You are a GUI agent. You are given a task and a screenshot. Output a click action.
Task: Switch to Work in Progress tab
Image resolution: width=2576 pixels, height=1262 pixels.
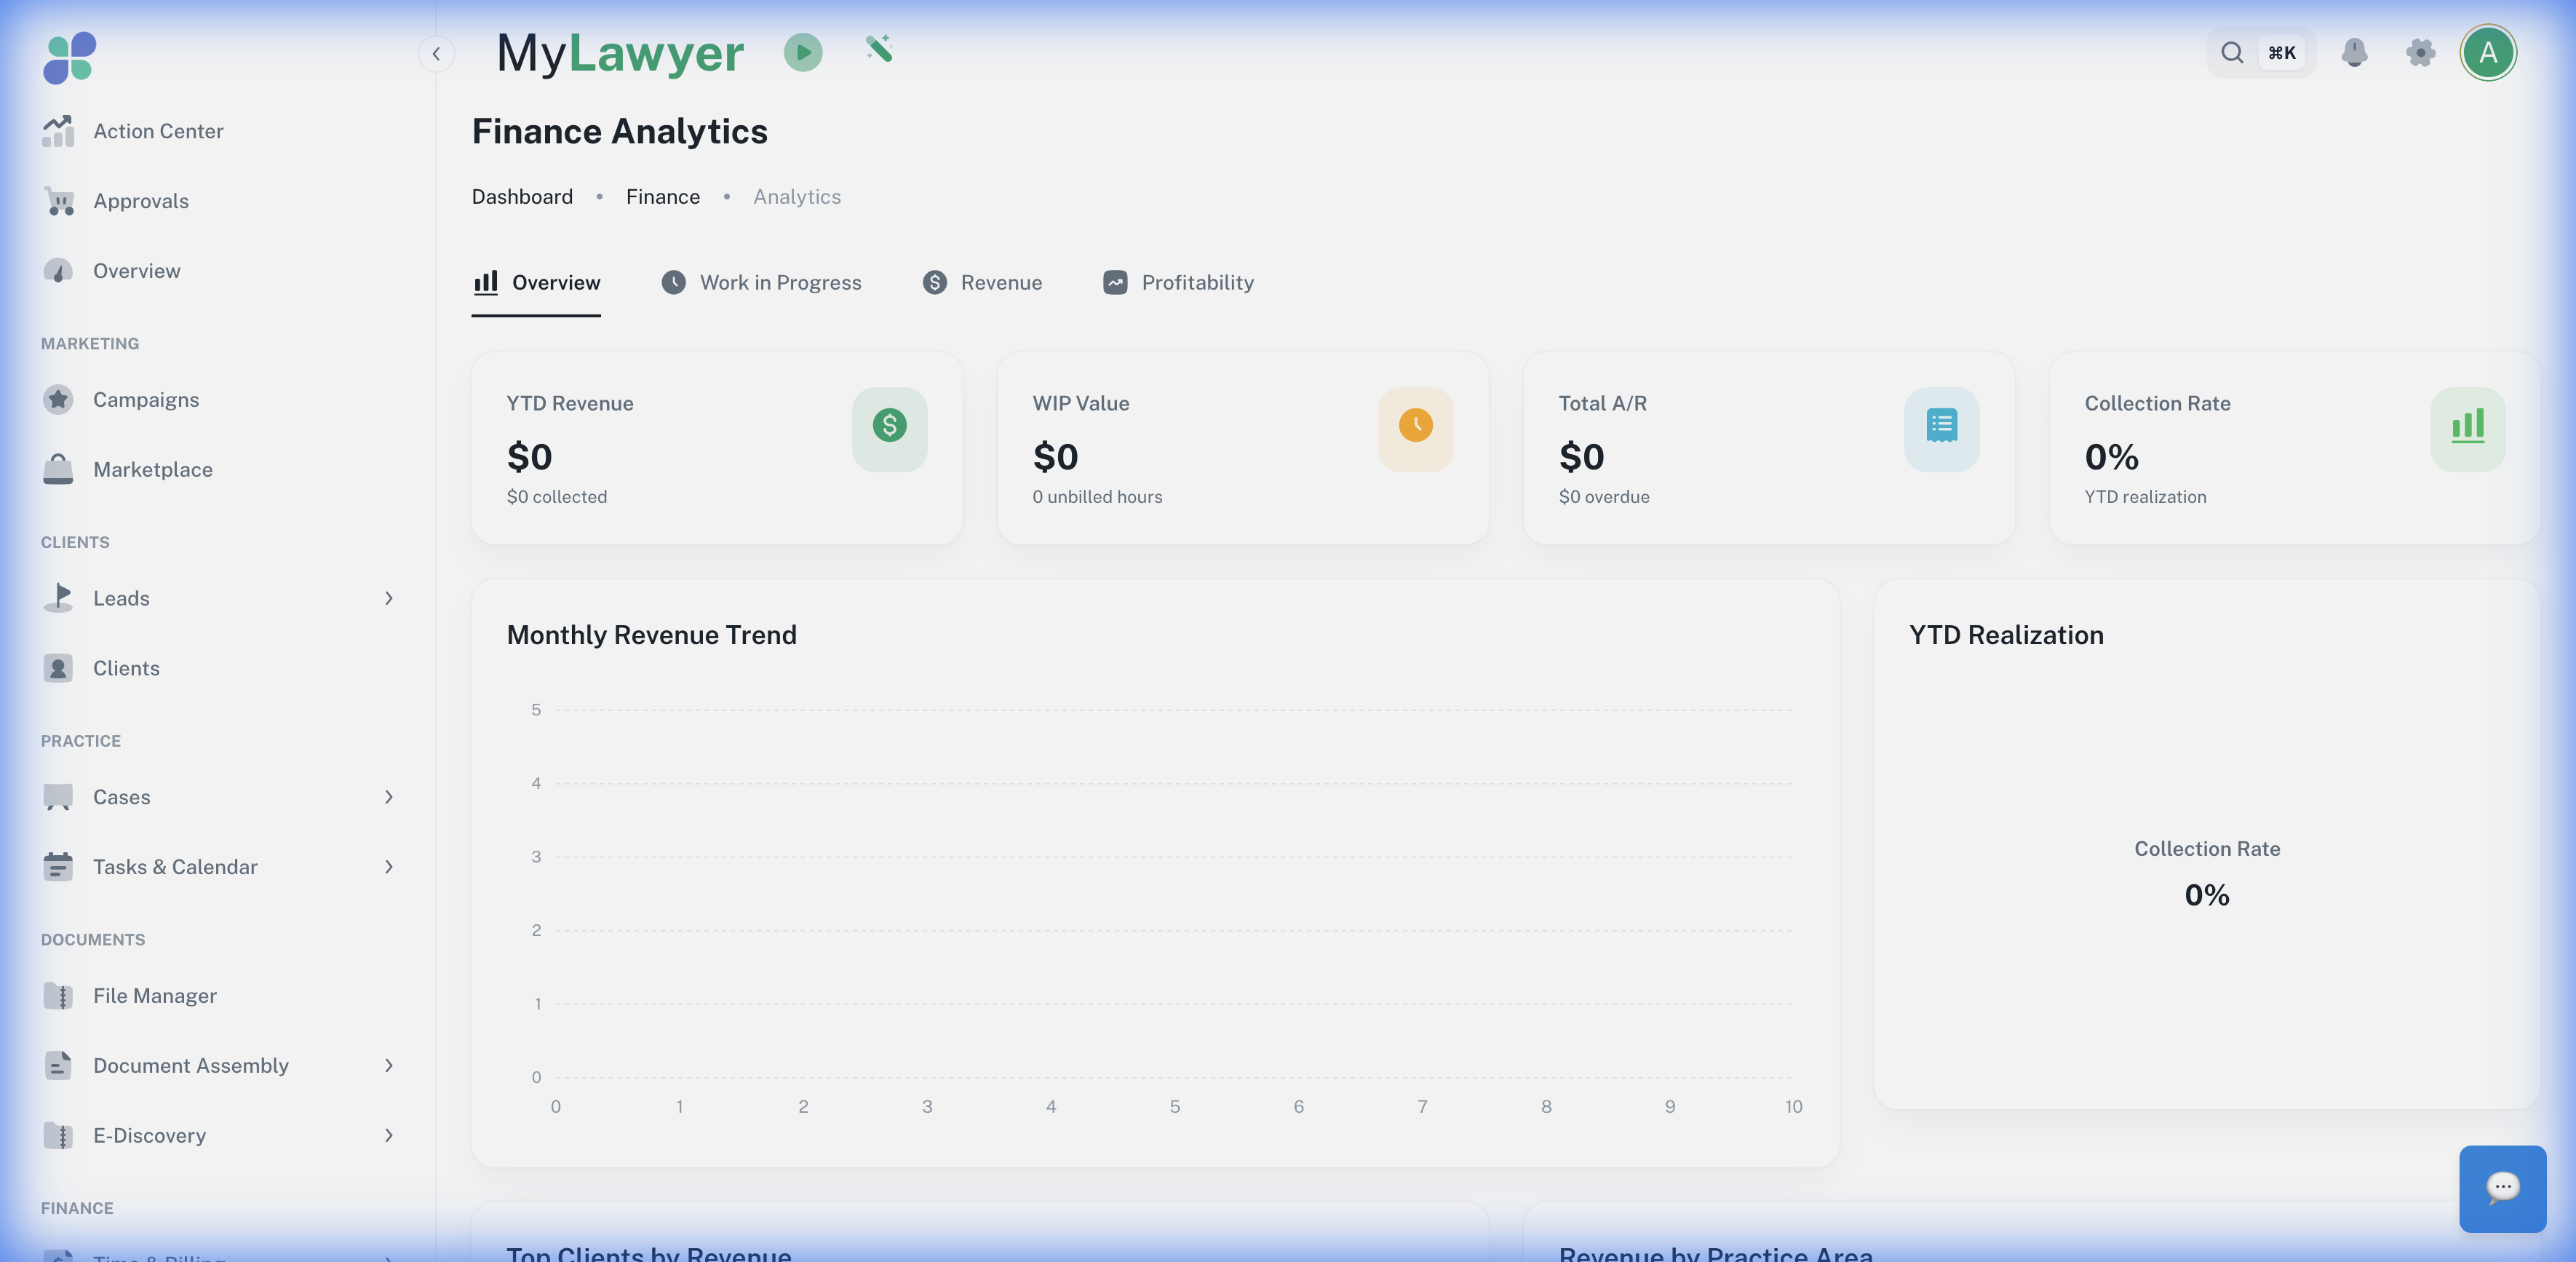coord(761,283)
